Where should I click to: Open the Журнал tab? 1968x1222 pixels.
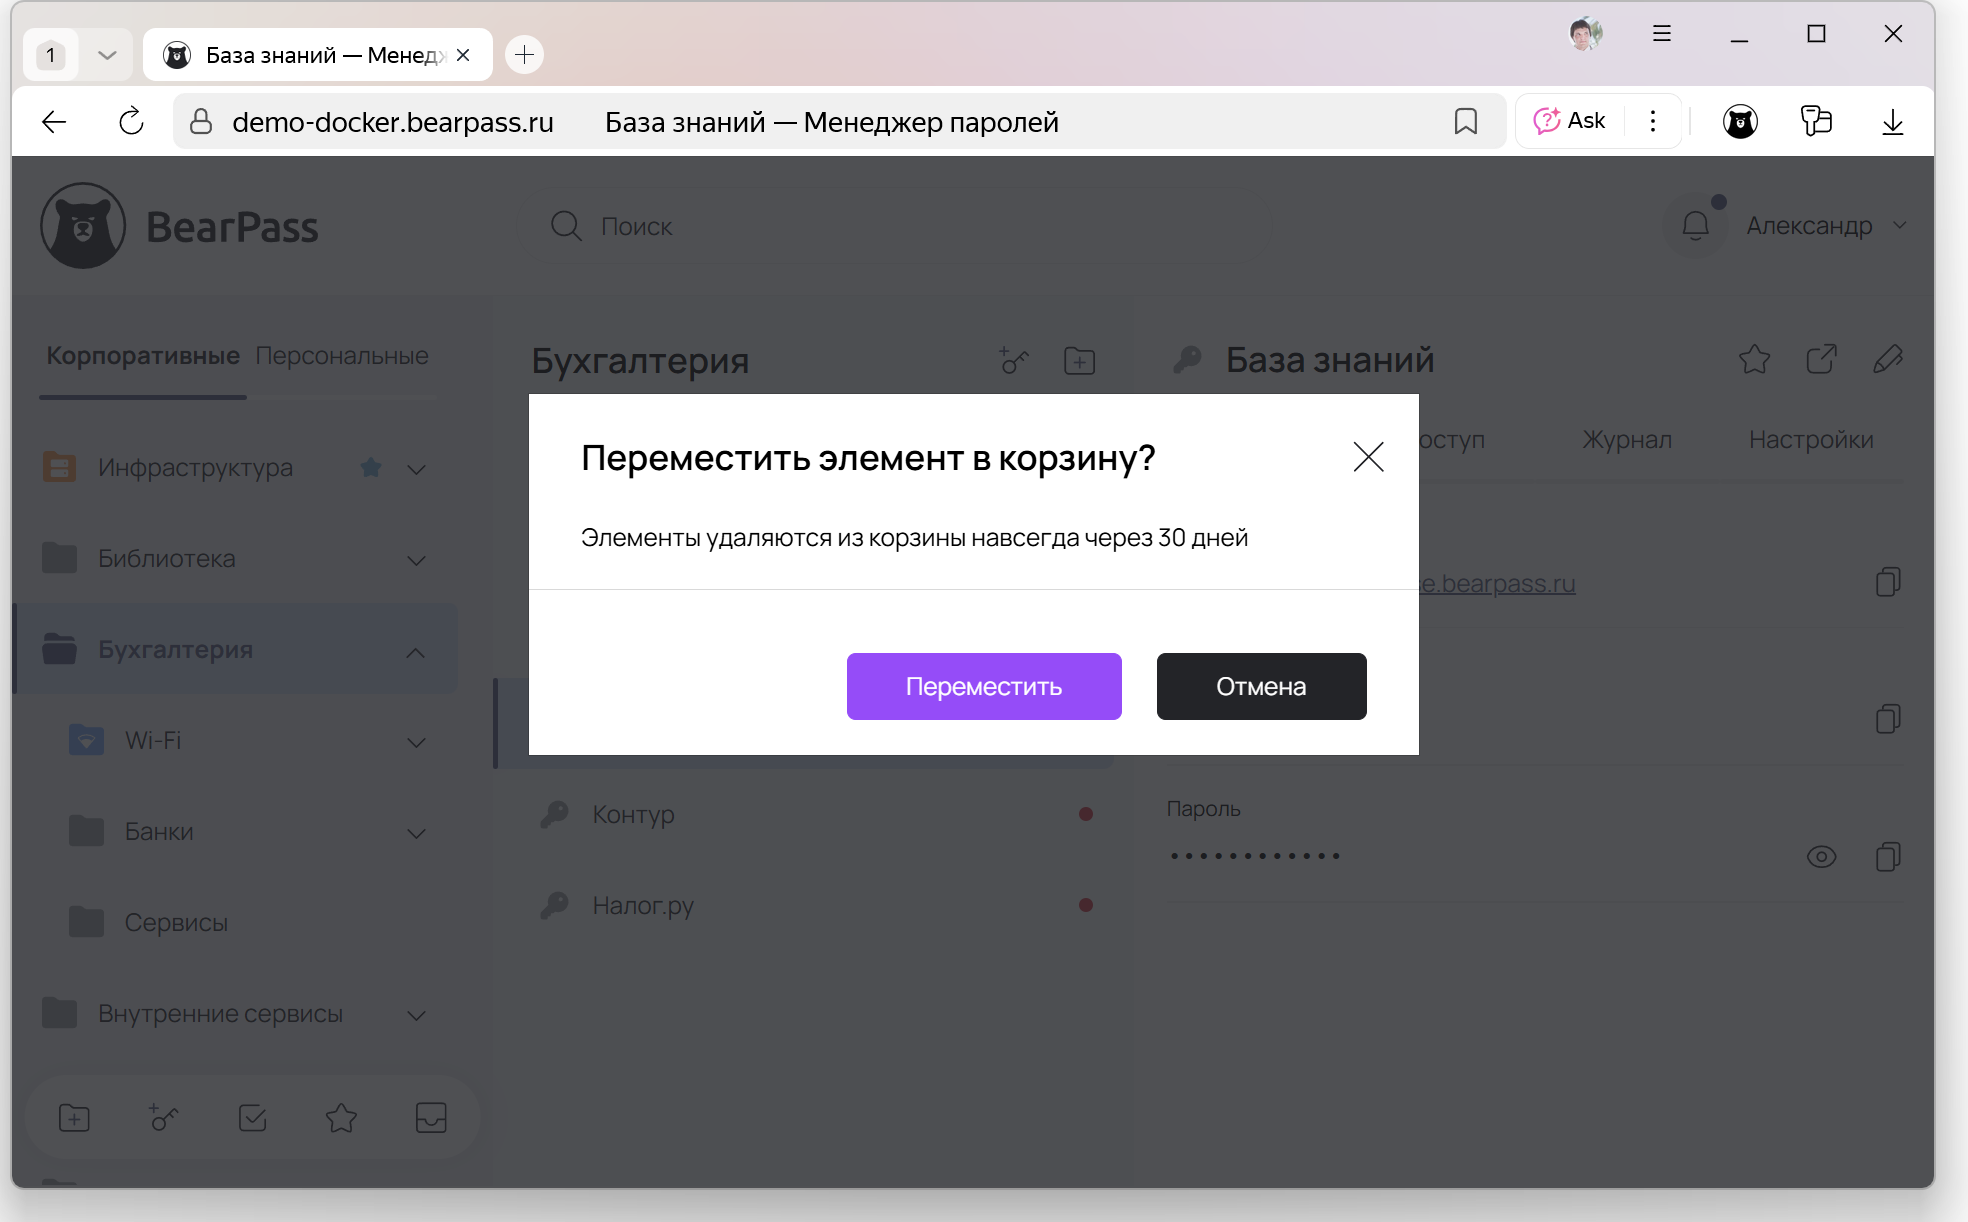[x=1626, y=439]
